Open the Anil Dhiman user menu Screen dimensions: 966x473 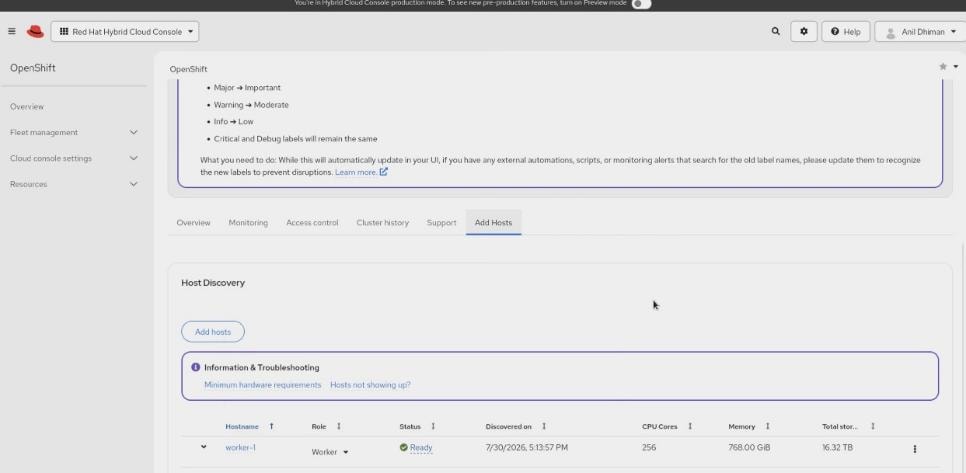point(920,31)
